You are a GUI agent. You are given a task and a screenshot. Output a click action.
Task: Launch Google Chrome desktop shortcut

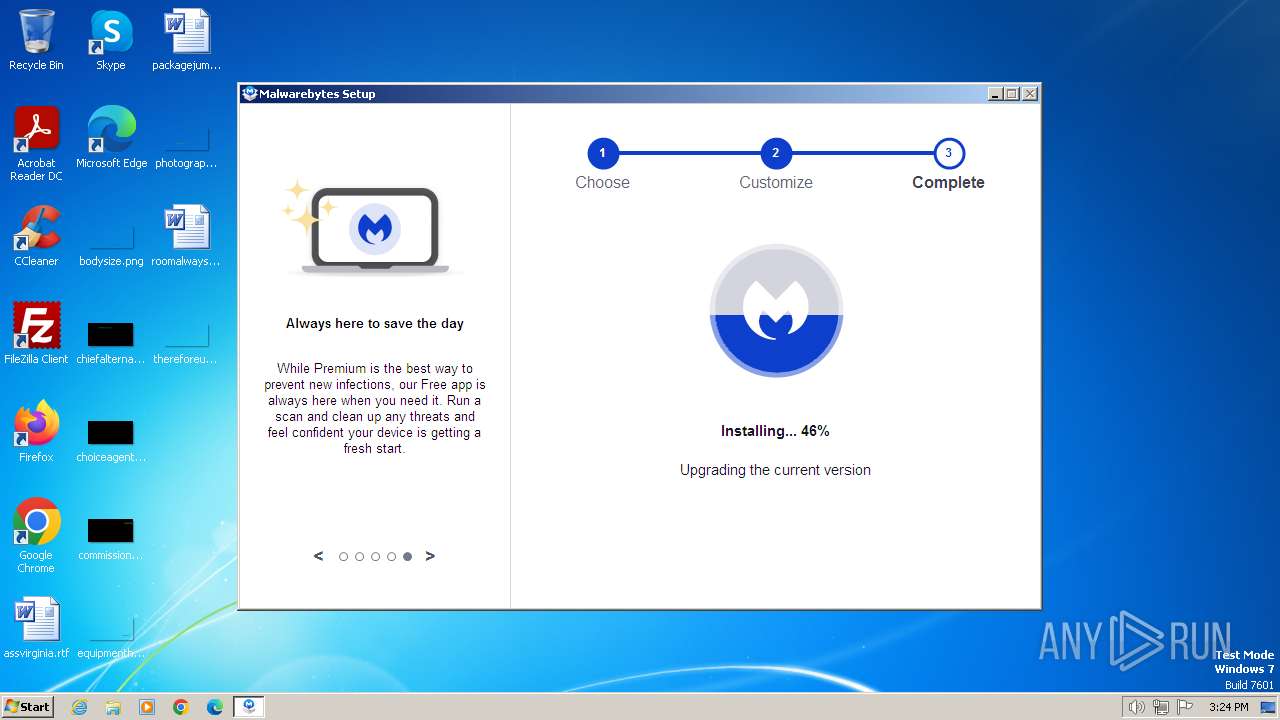[x=36, y=536]
